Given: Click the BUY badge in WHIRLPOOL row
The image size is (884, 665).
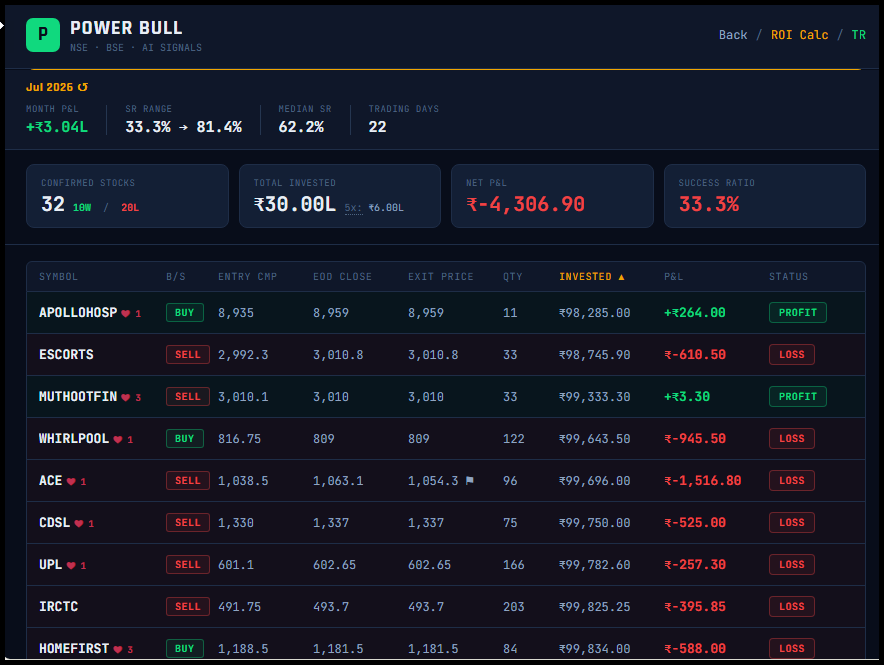Looking at the screenshot, I should (185, 438).
